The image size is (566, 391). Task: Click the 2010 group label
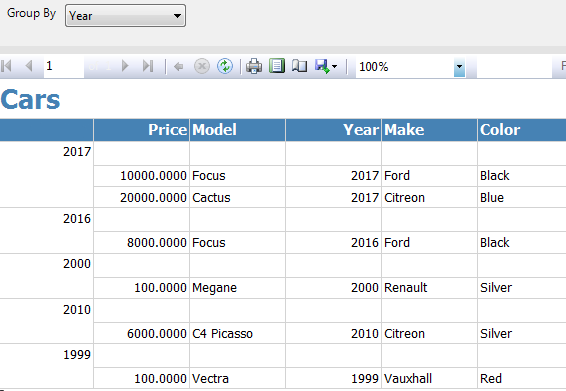click(x=77, y=310)
